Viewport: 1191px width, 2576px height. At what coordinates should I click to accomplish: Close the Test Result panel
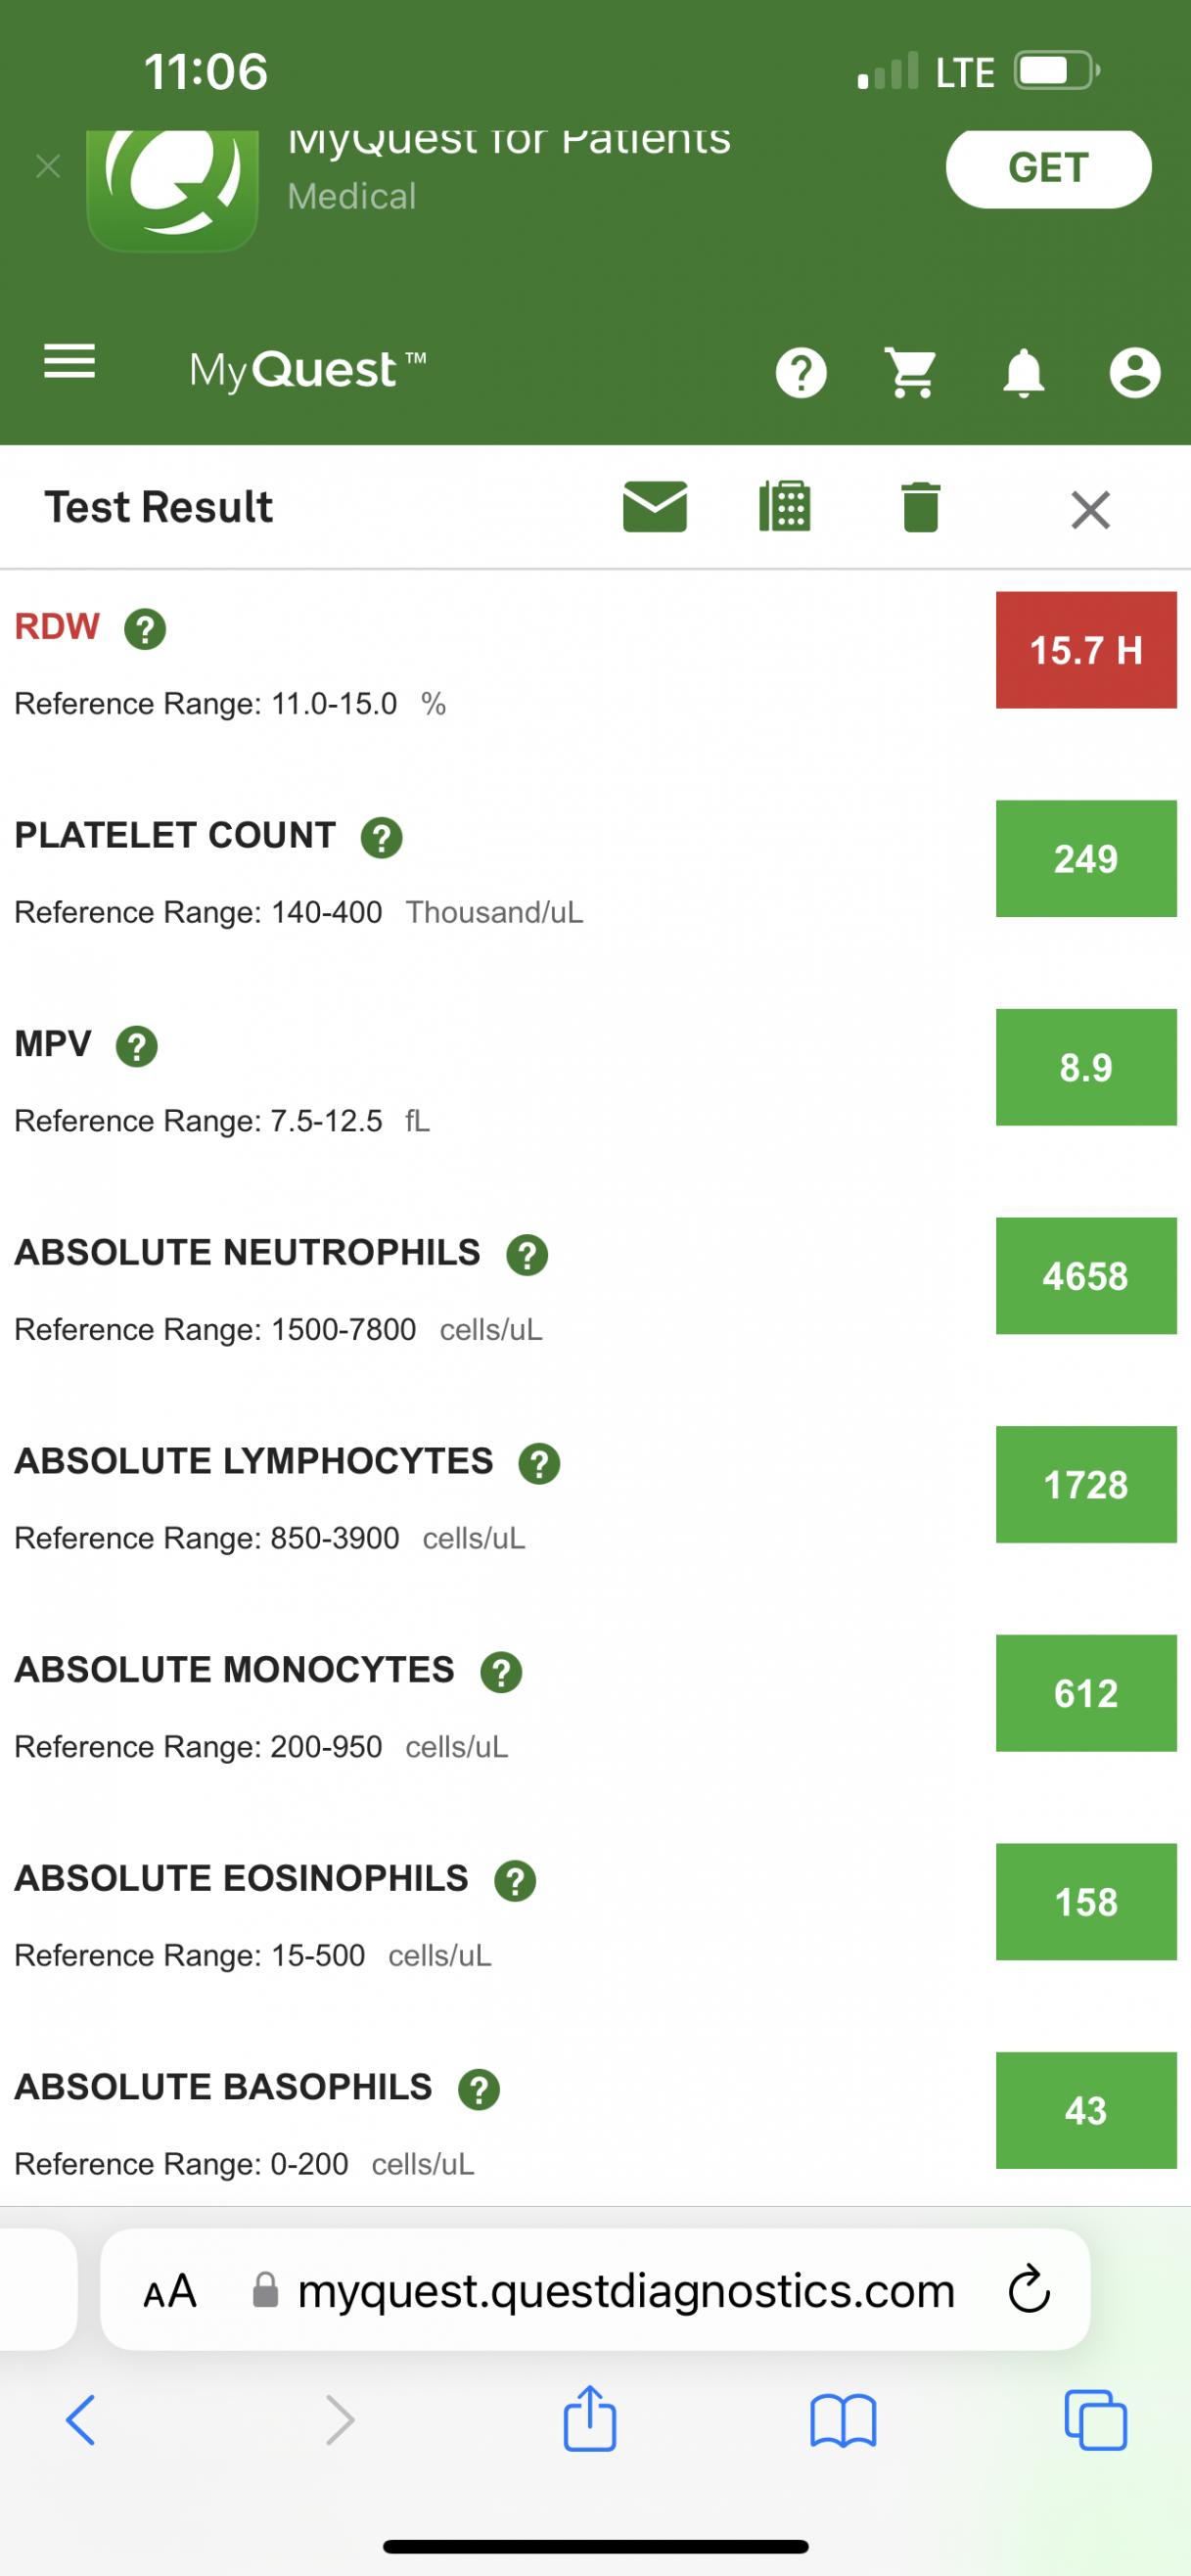tap(1090, 510)
